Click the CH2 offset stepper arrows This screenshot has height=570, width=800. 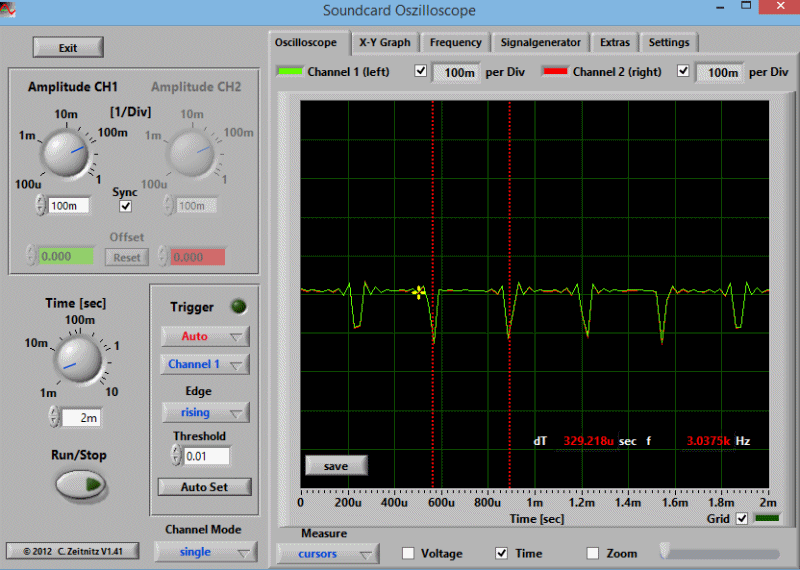162,256
